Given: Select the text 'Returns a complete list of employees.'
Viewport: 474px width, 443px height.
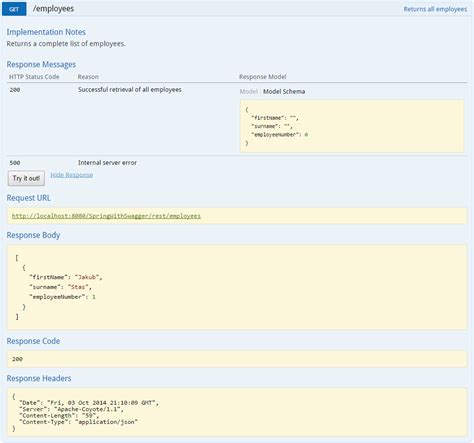Looking at the screenshot, I should (x=66, y=44).
